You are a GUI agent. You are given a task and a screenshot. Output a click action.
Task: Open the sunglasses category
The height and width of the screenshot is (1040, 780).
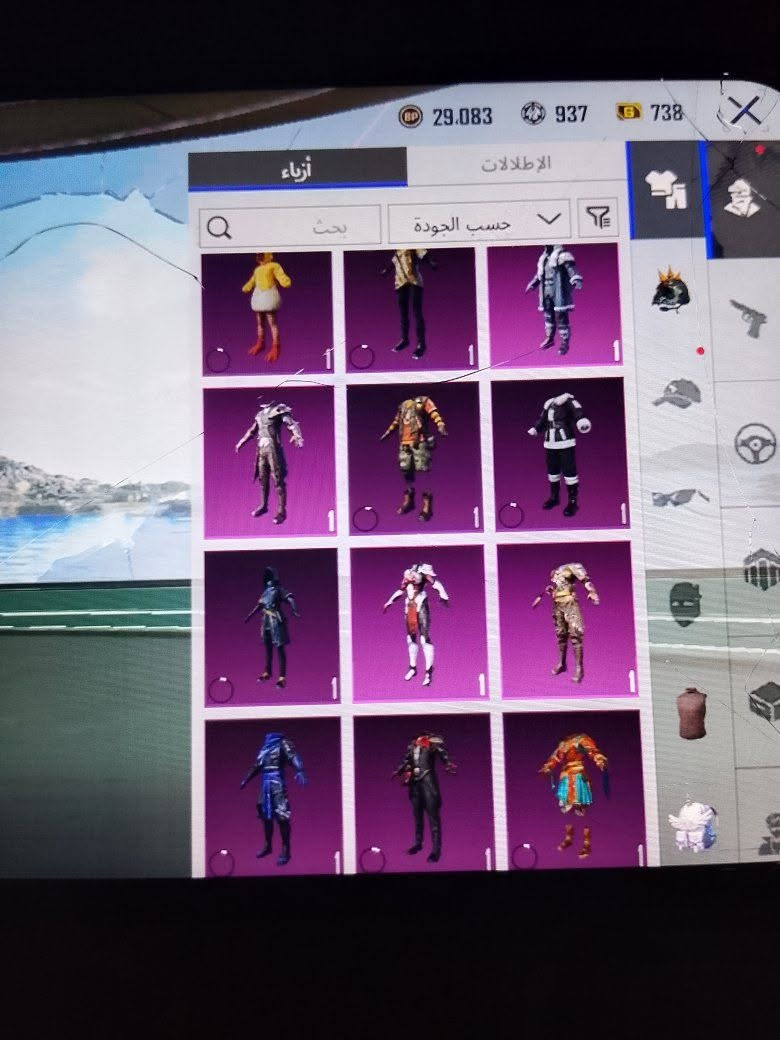pyautogui.click(x=680, y=497)
